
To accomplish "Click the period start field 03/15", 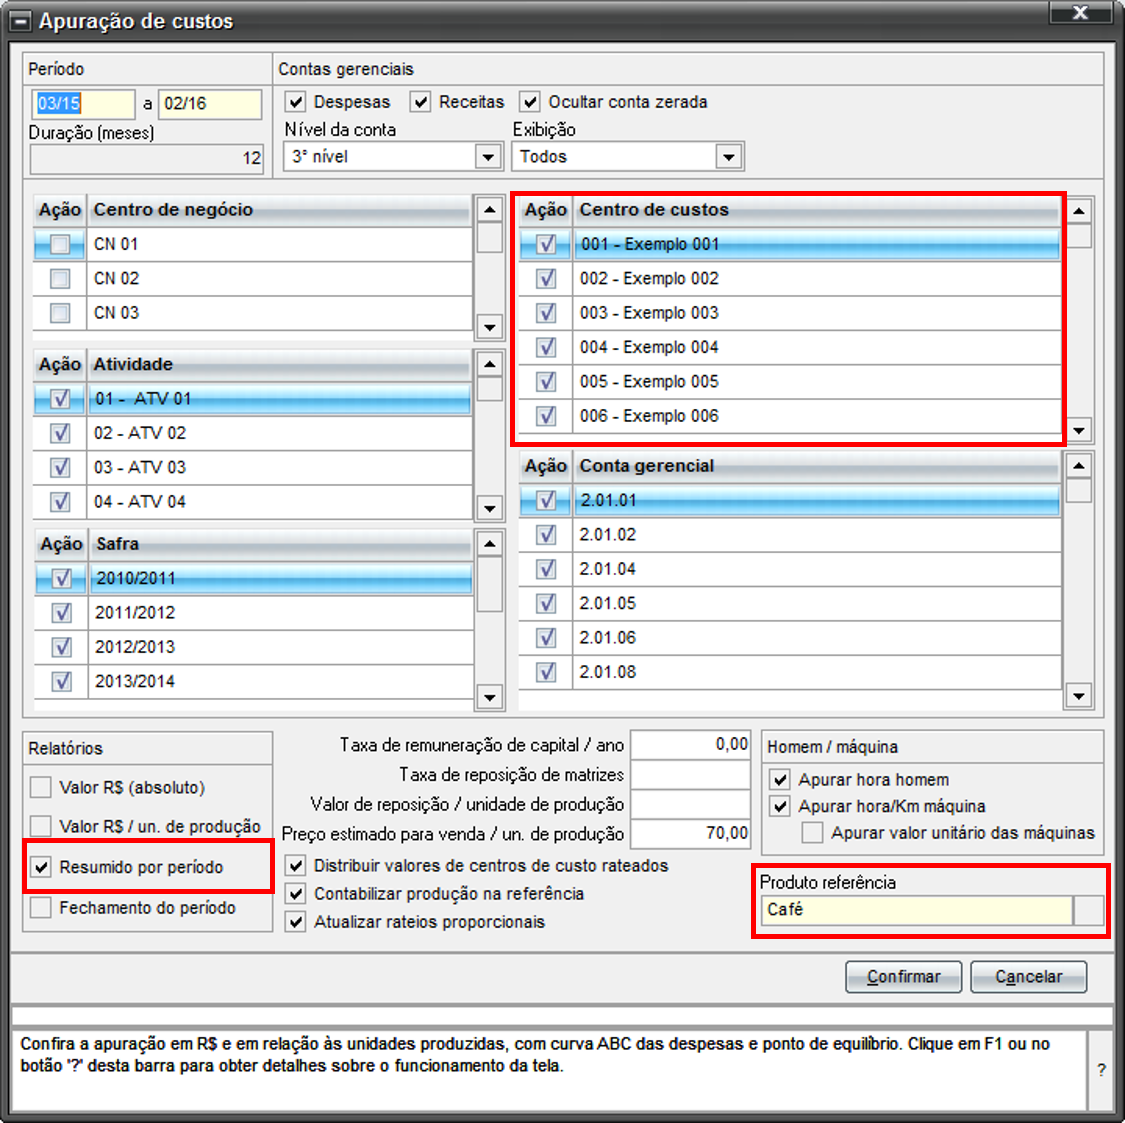I will click(83, 103).
